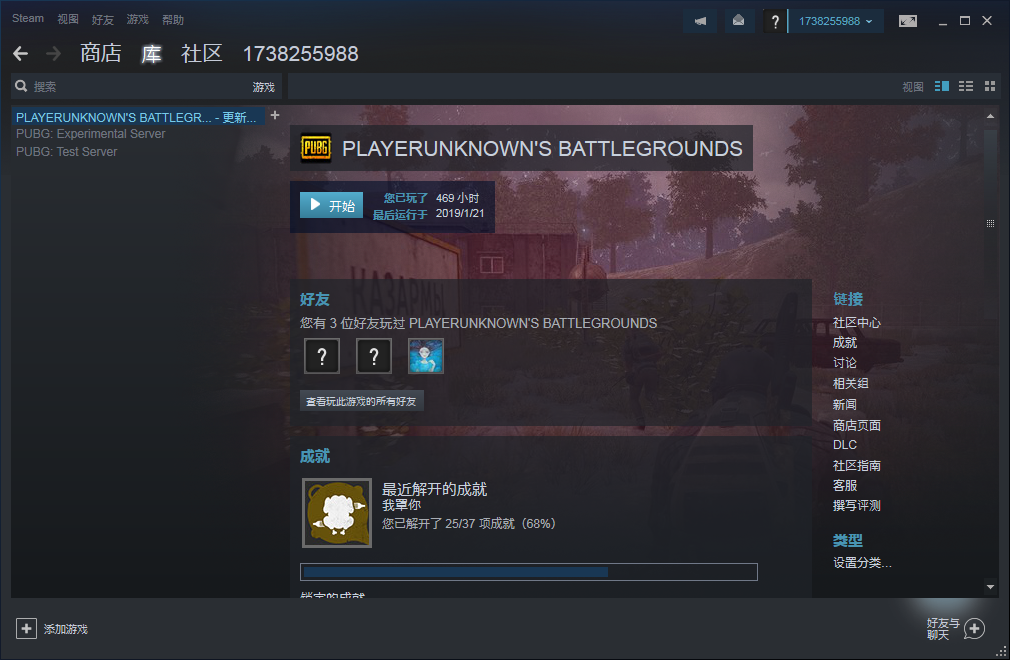Open the 帮助 menu
This screenshot has height=660, width=1010.
pyautogui.click(x=173, y=19)
